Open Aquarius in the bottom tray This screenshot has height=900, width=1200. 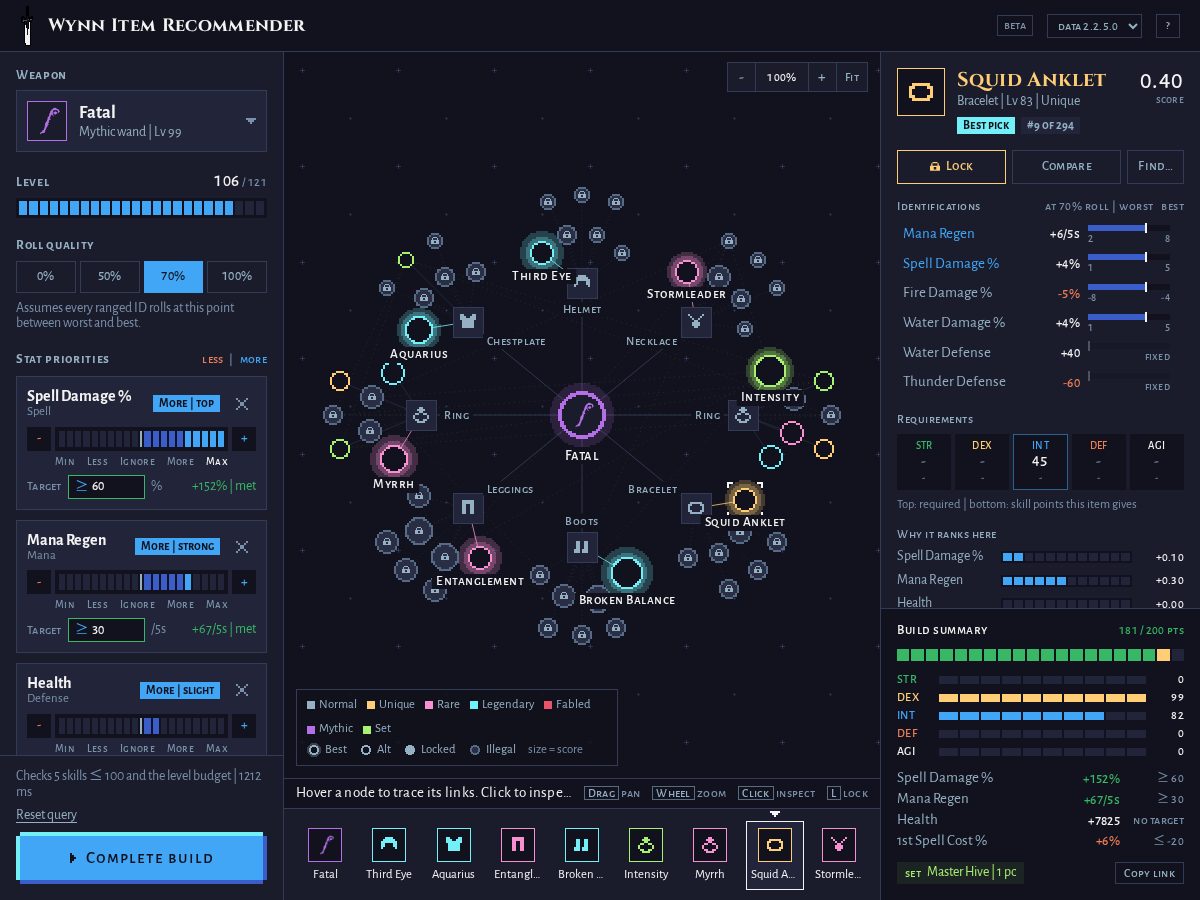[453, 855]
